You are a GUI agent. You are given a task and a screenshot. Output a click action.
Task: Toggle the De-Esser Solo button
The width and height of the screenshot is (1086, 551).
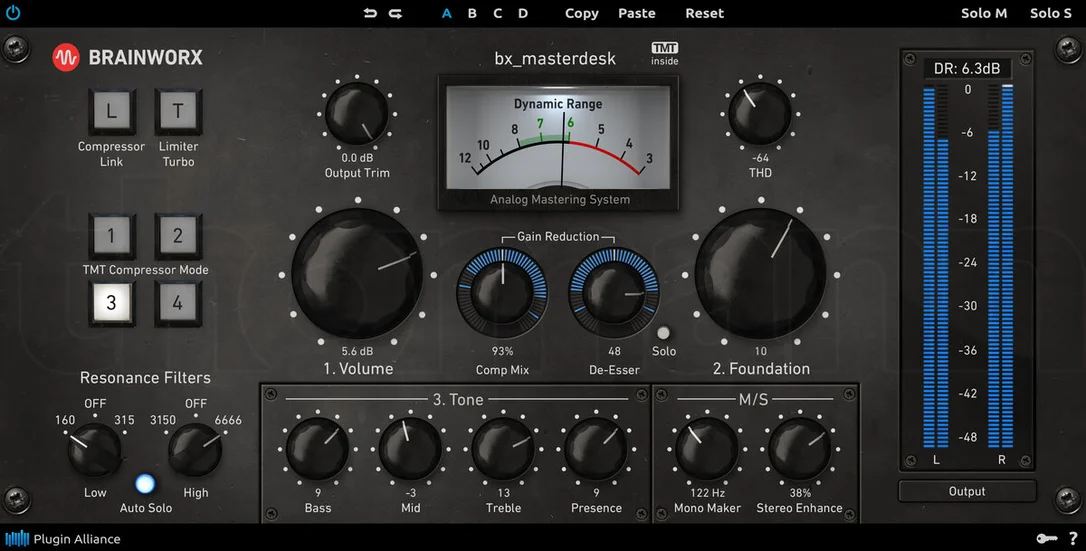click(664, 333)
